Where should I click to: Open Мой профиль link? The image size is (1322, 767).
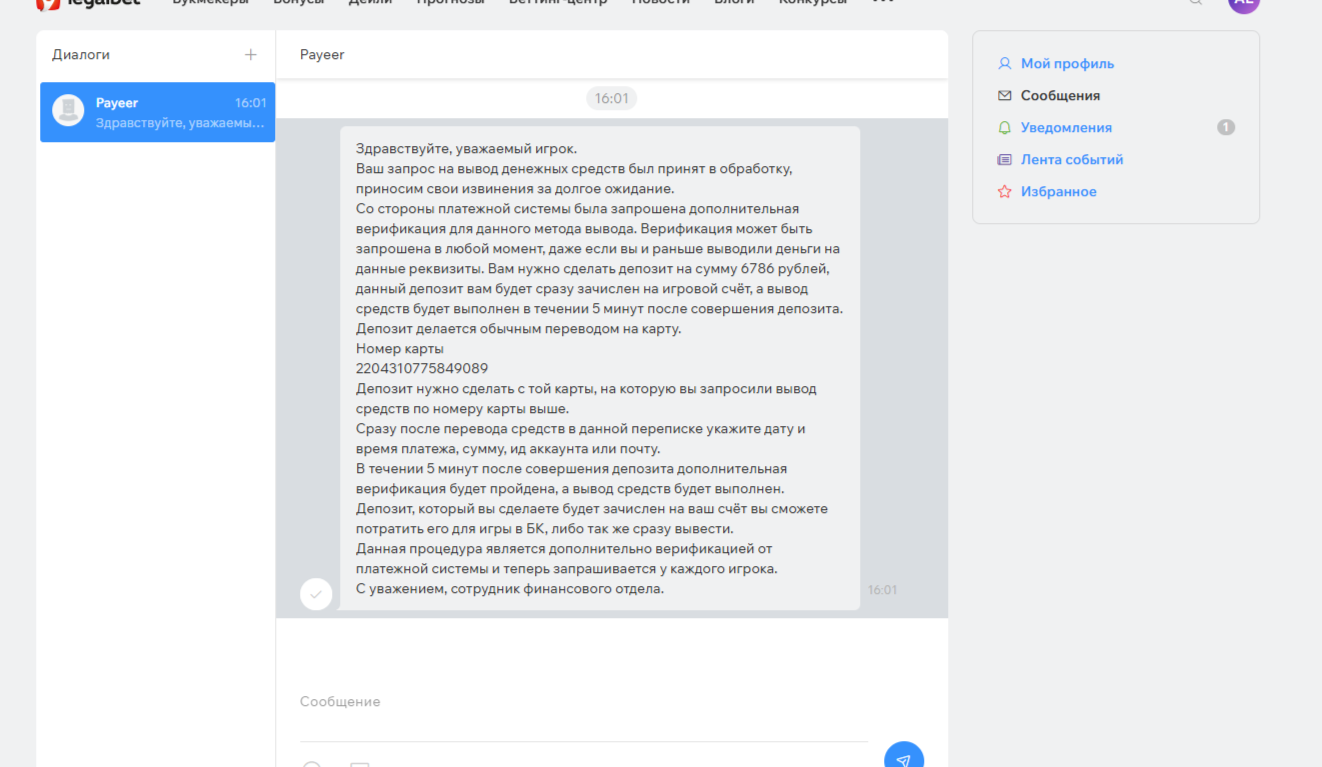click(1067, 64)
